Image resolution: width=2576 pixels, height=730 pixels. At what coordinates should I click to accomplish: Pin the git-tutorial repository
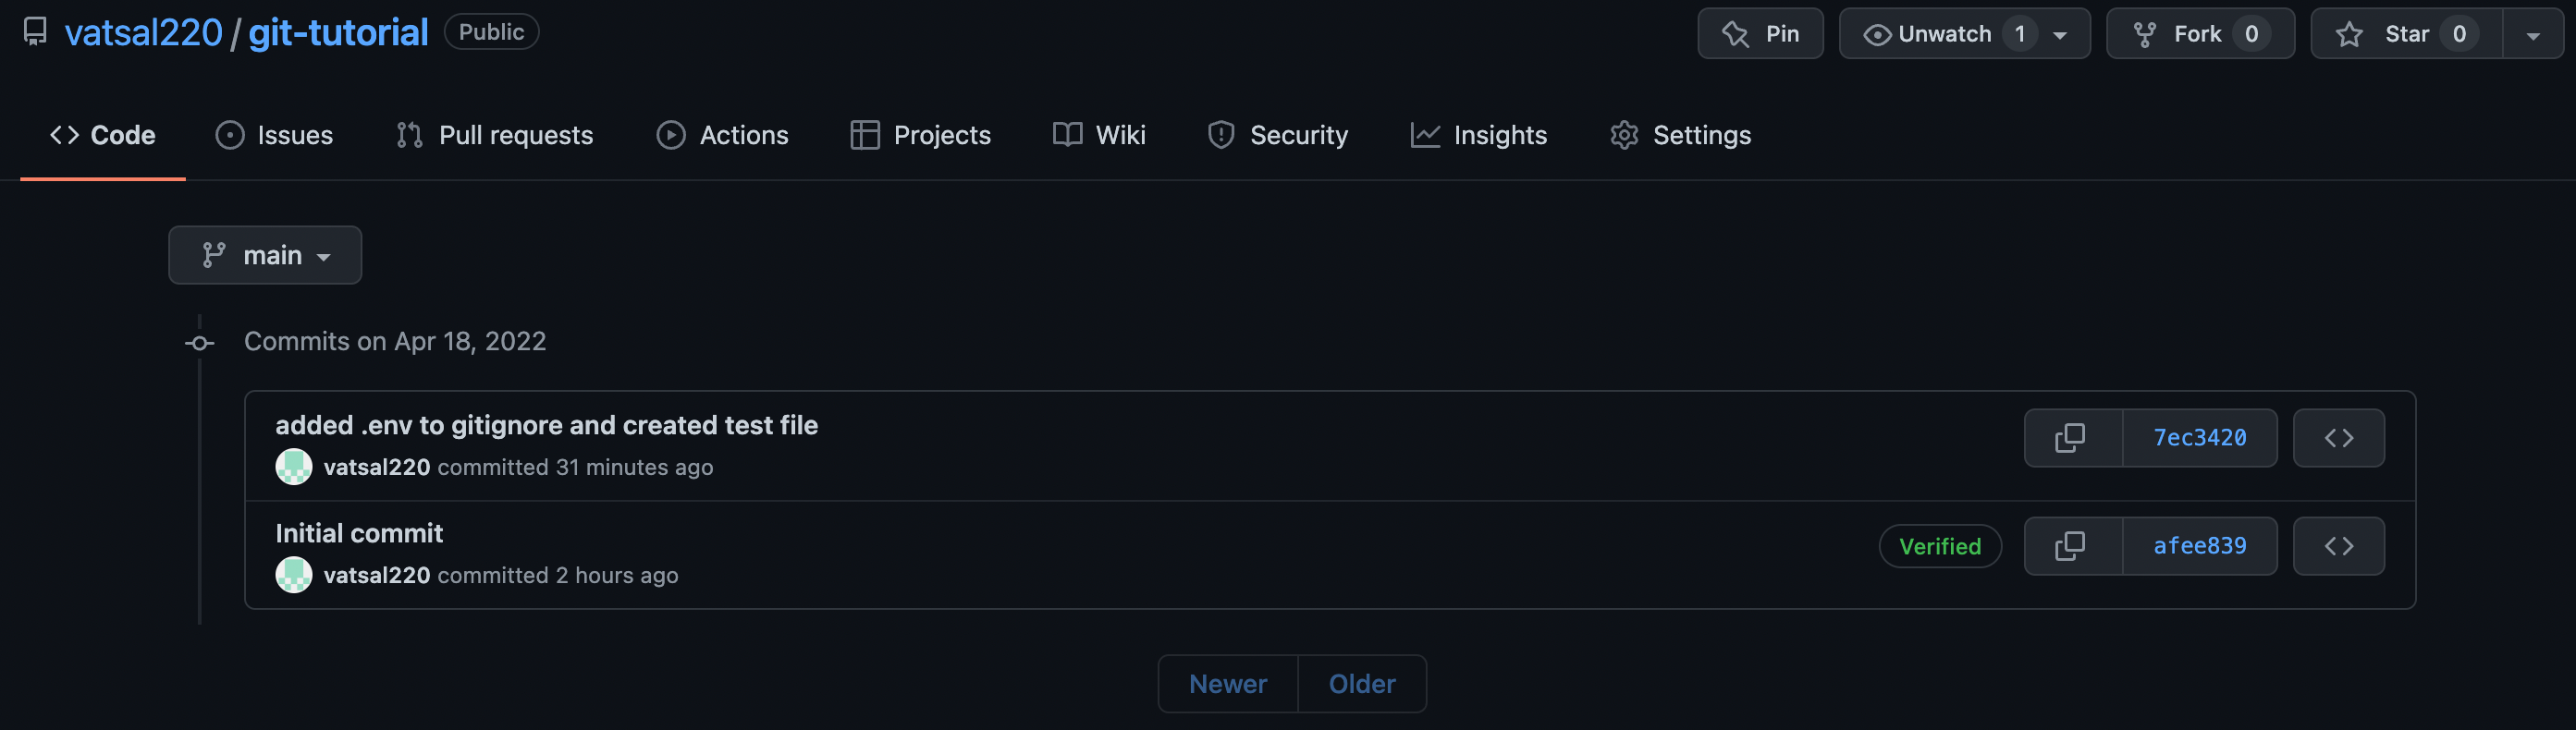(1760, 34)
